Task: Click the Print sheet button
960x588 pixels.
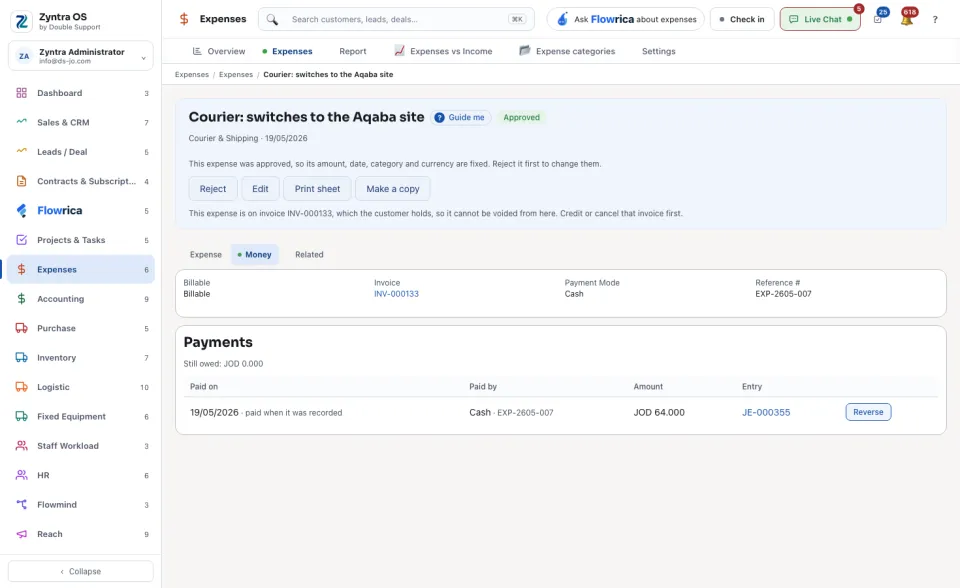Action: (317, 189)
